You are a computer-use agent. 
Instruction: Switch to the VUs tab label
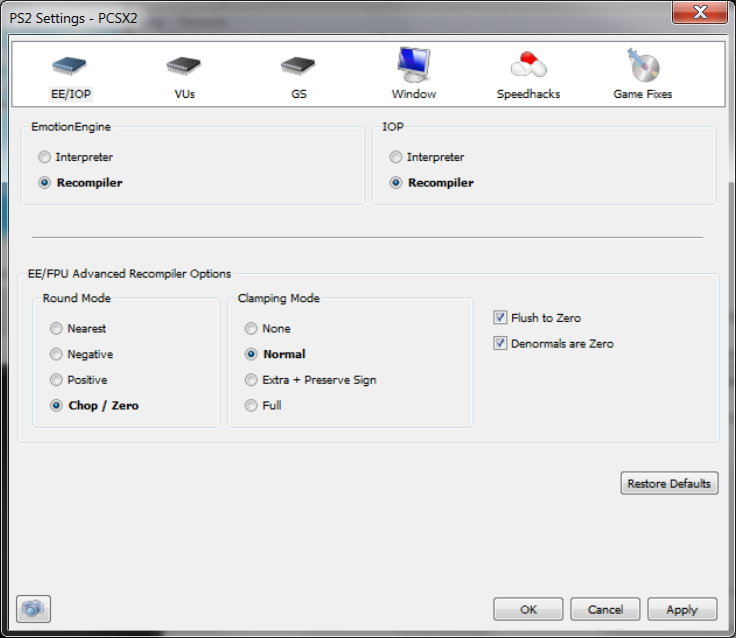pyautogui.click(x=184, y=94)
